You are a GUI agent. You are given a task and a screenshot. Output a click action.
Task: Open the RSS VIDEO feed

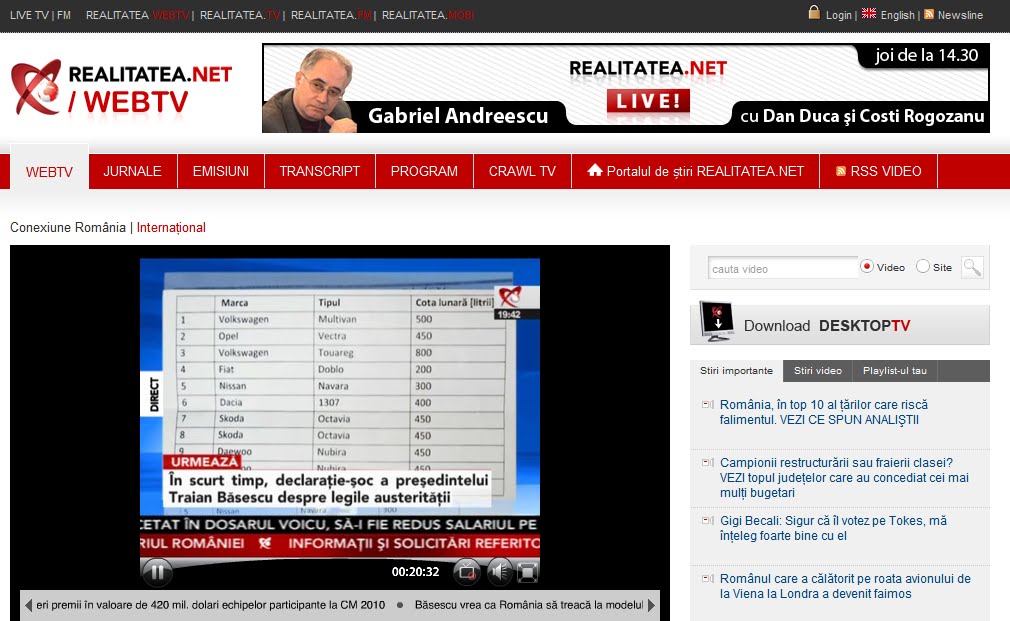pyautogui.click(x=878, y=170)
